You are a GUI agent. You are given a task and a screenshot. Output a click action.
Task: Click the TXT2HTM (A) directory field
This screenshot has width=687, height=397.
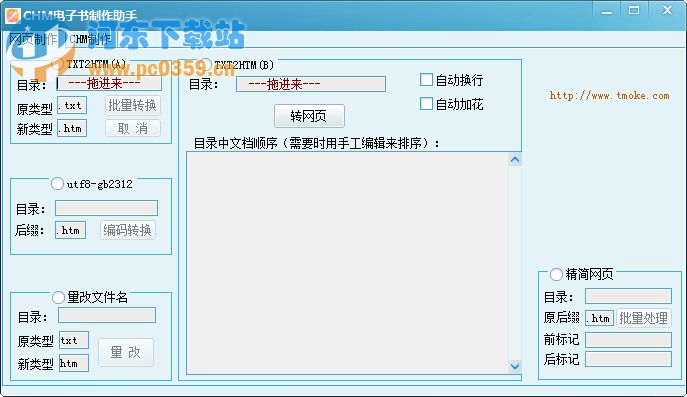(109, 83)
